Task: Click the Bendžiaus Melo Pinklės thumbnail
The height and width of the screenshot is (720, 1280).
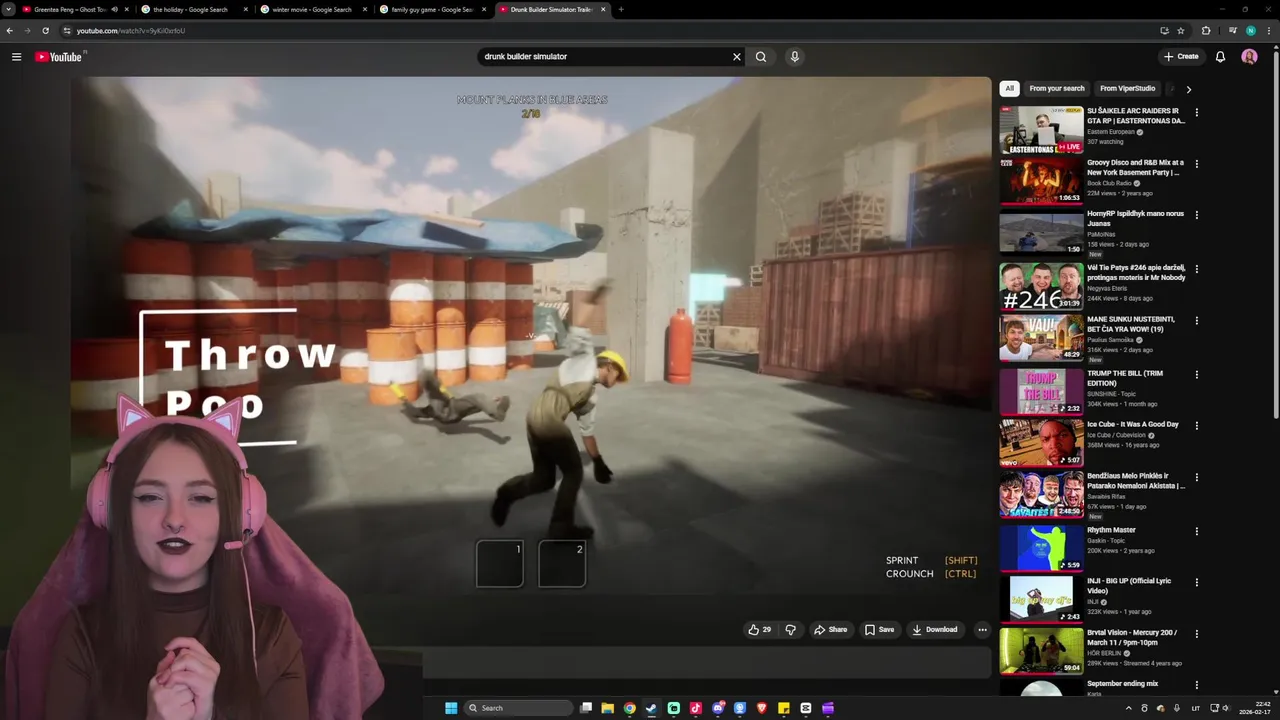Action: point(1041,495)
